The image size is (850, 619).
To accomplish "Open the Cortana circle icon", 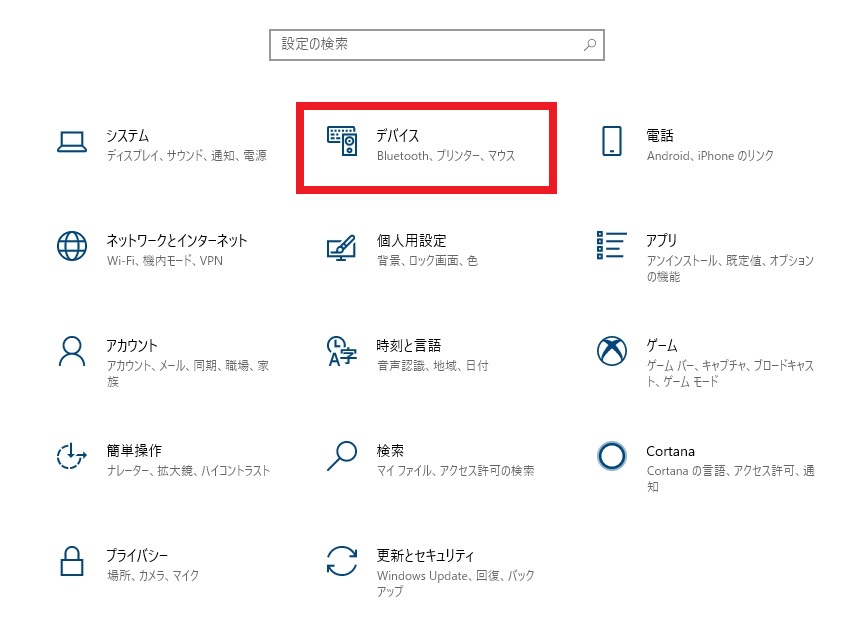I will tap(611, 455).
